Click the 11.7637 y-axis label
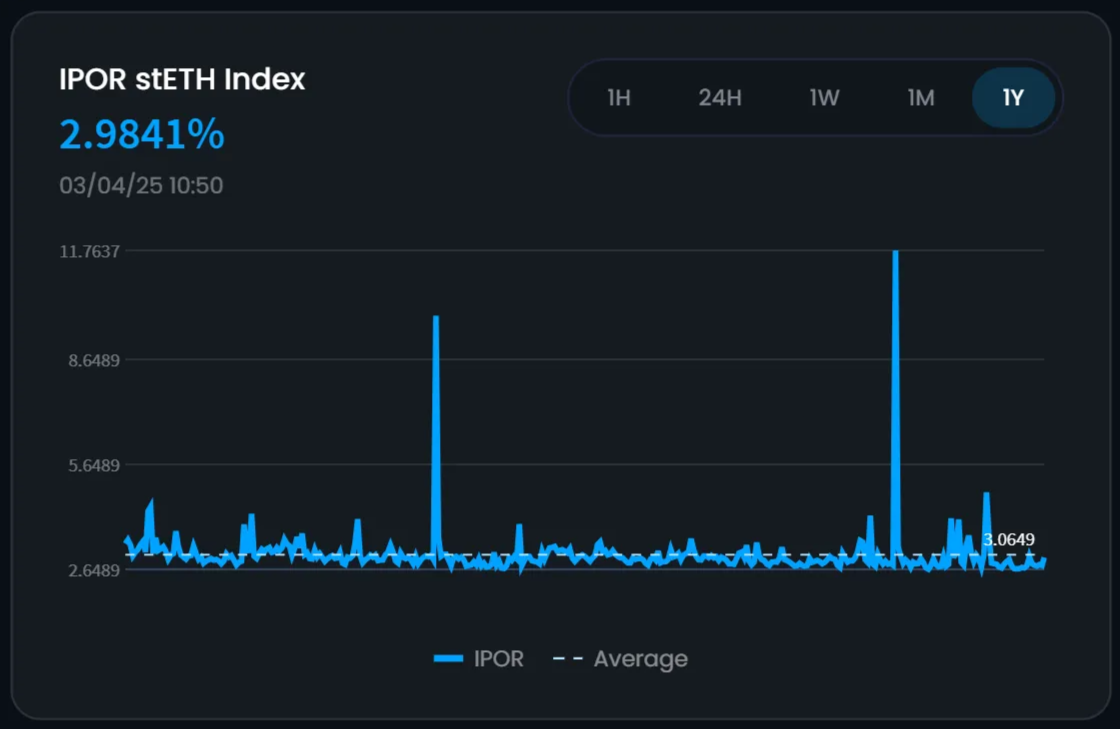 89,251
